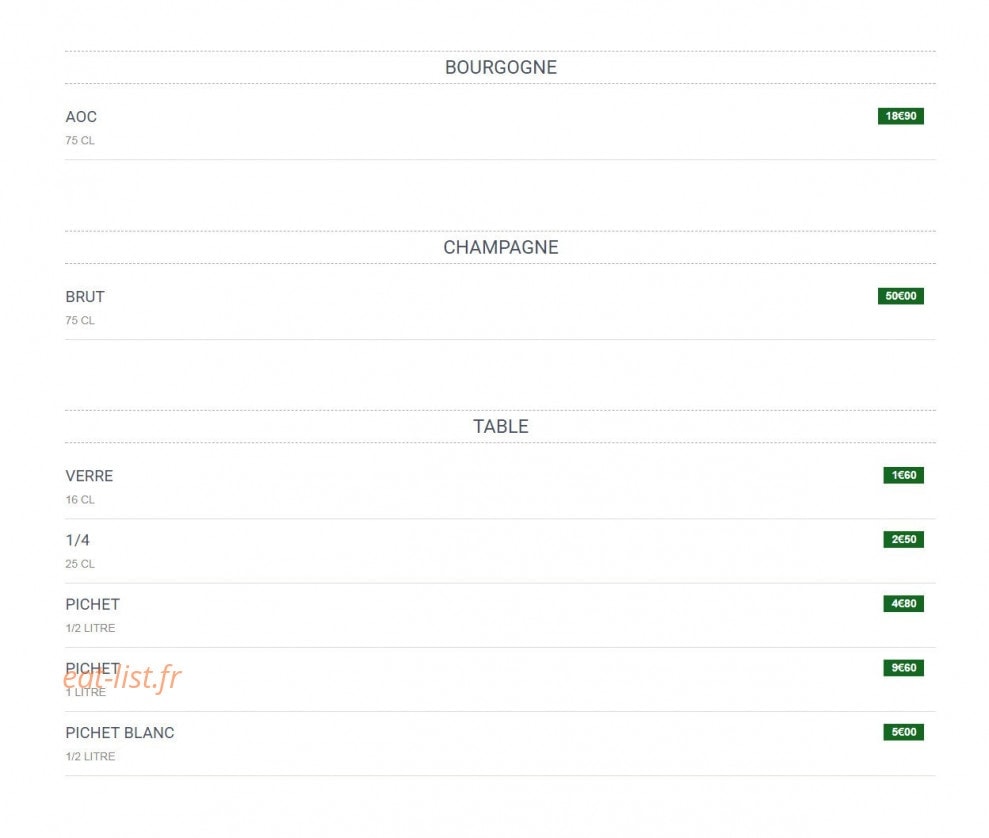989x838 pixels.
Task: Click the 2€50 price badge
Action: (x=903, y=540)
